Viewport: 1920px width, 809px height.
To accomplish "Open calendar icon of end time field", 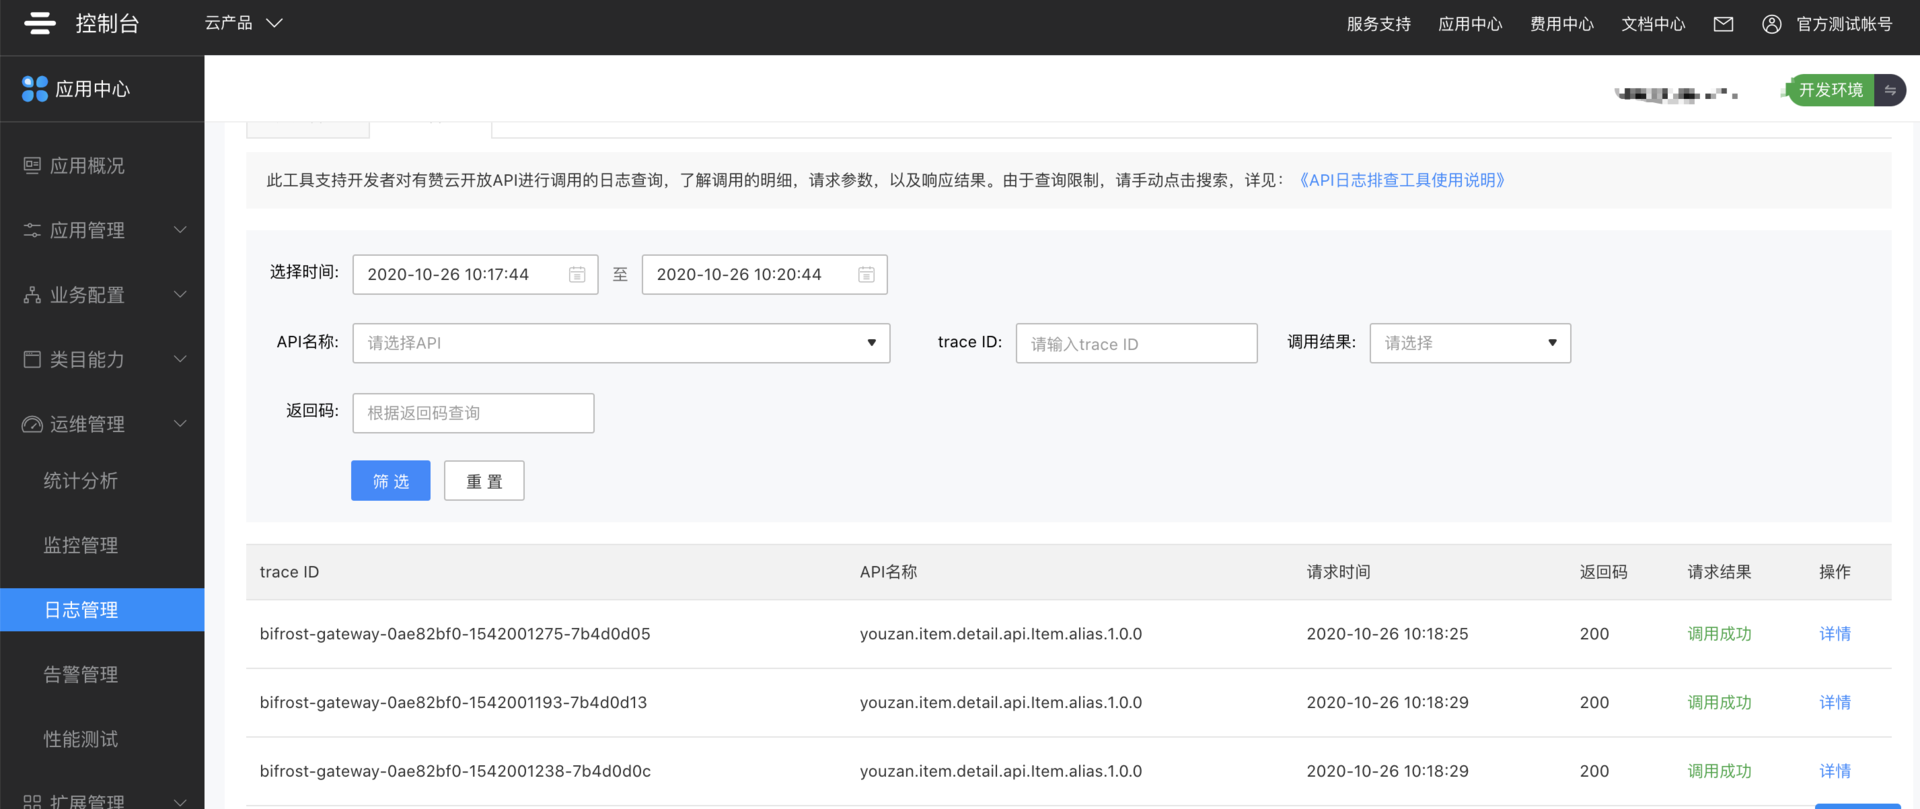I will pos(866,275).
